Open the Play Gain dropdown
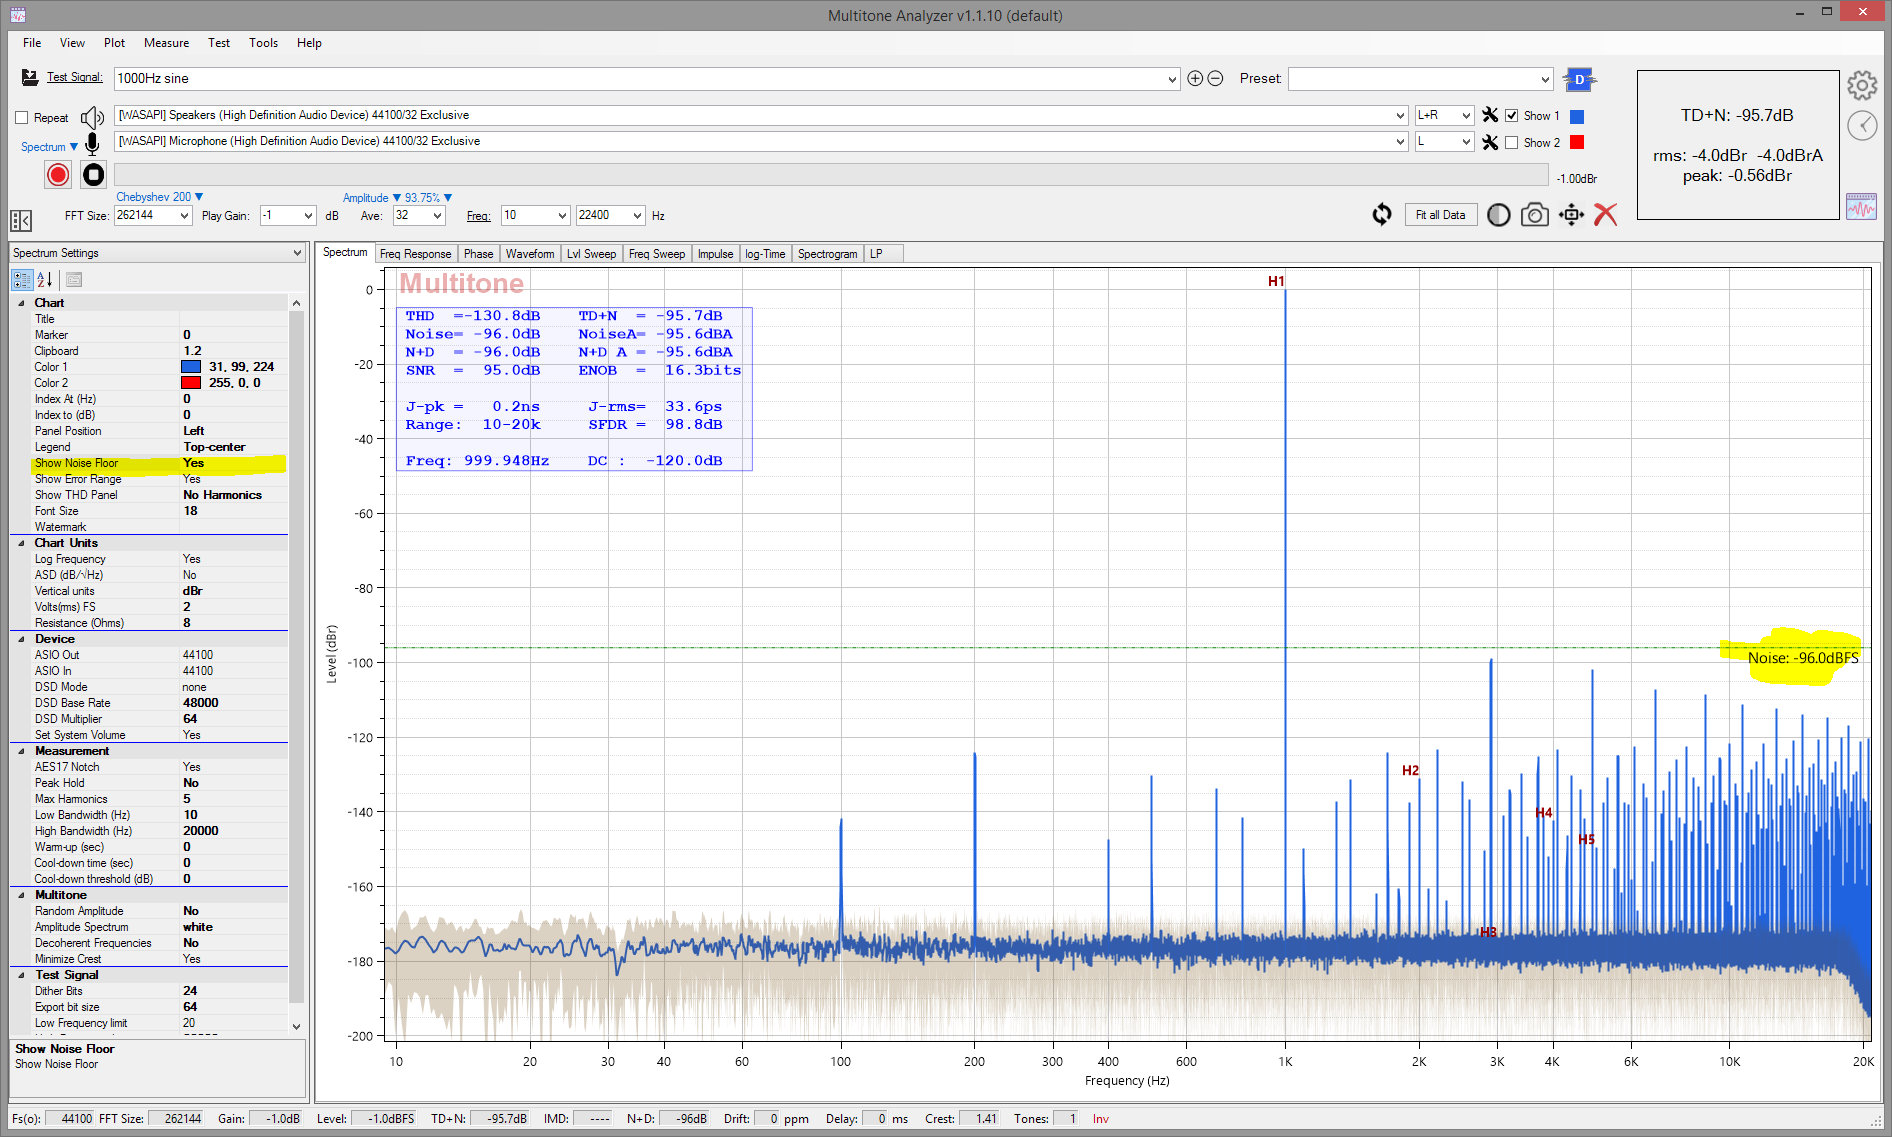The height and width of the screenshot is (1137, 1892). point(308,216)
